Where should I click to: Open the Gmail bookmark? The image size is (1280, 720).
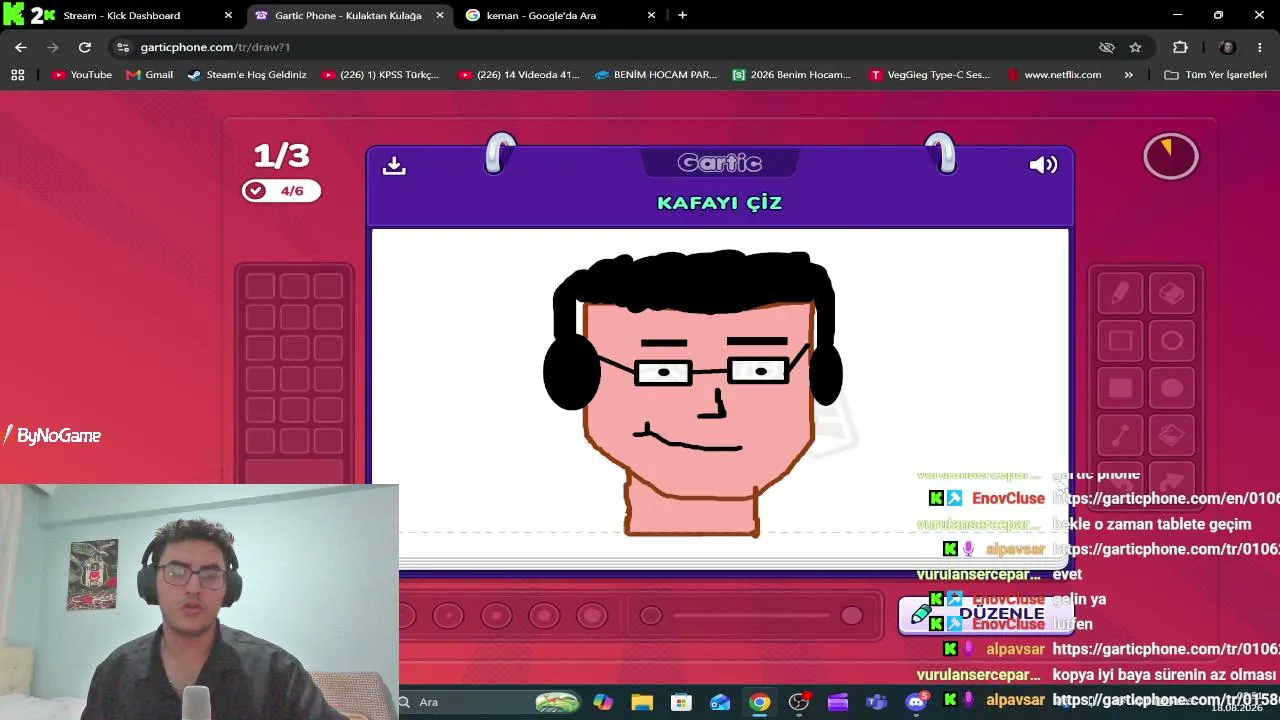[x=149, y=75]
